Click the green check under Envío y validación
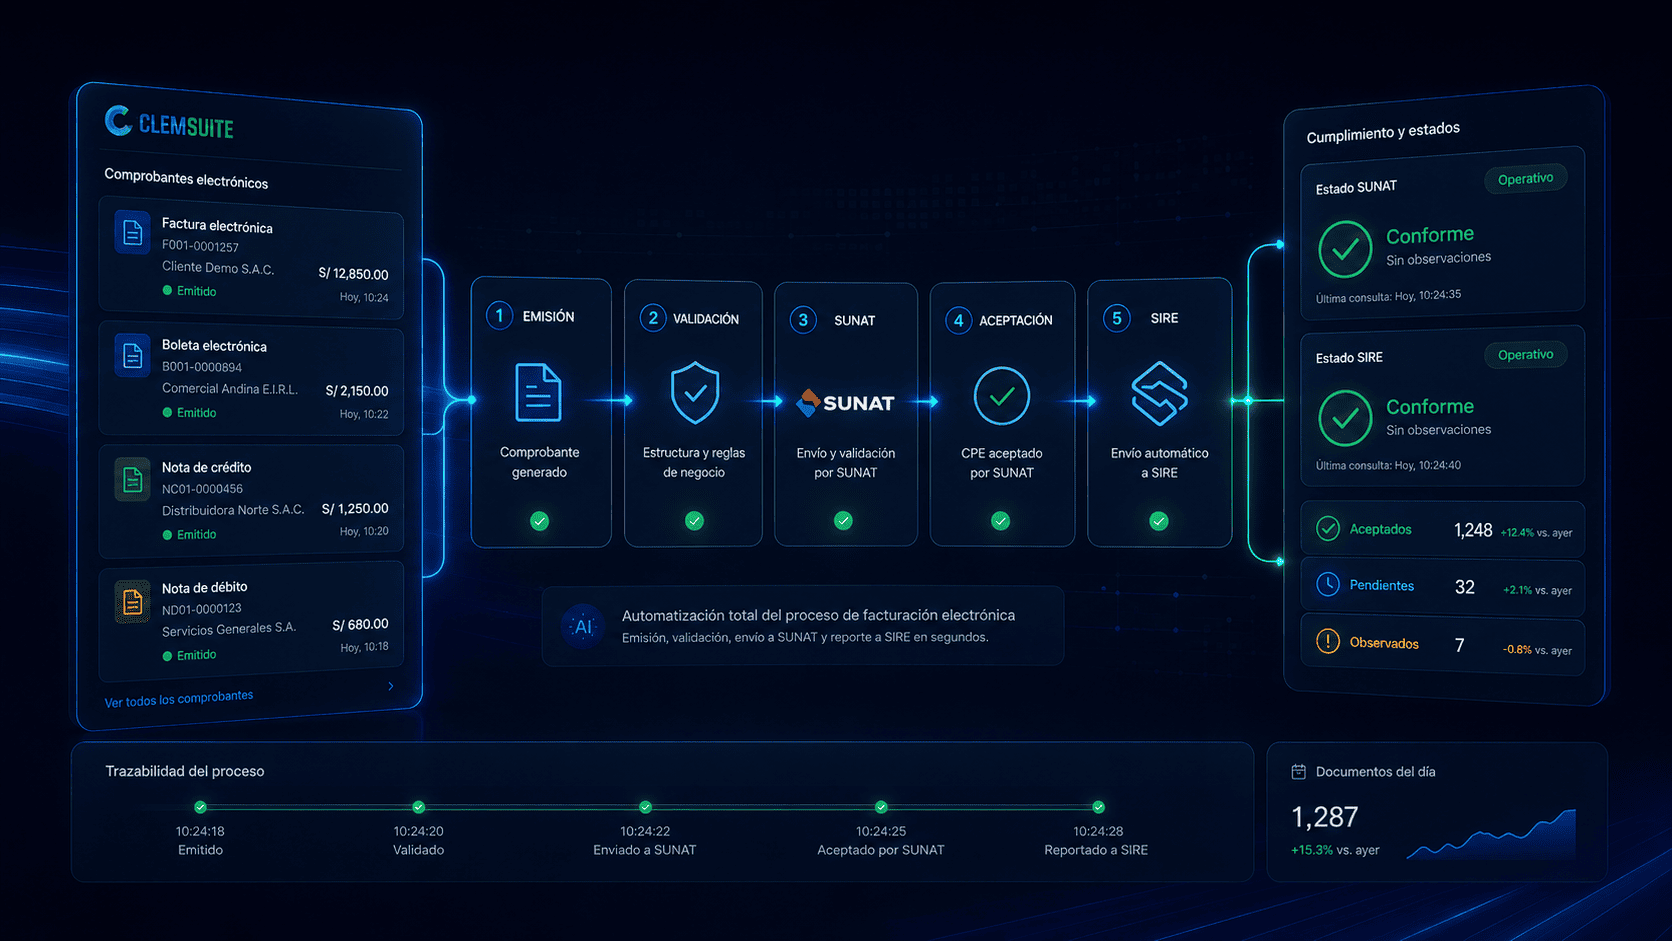 (844, 520)
